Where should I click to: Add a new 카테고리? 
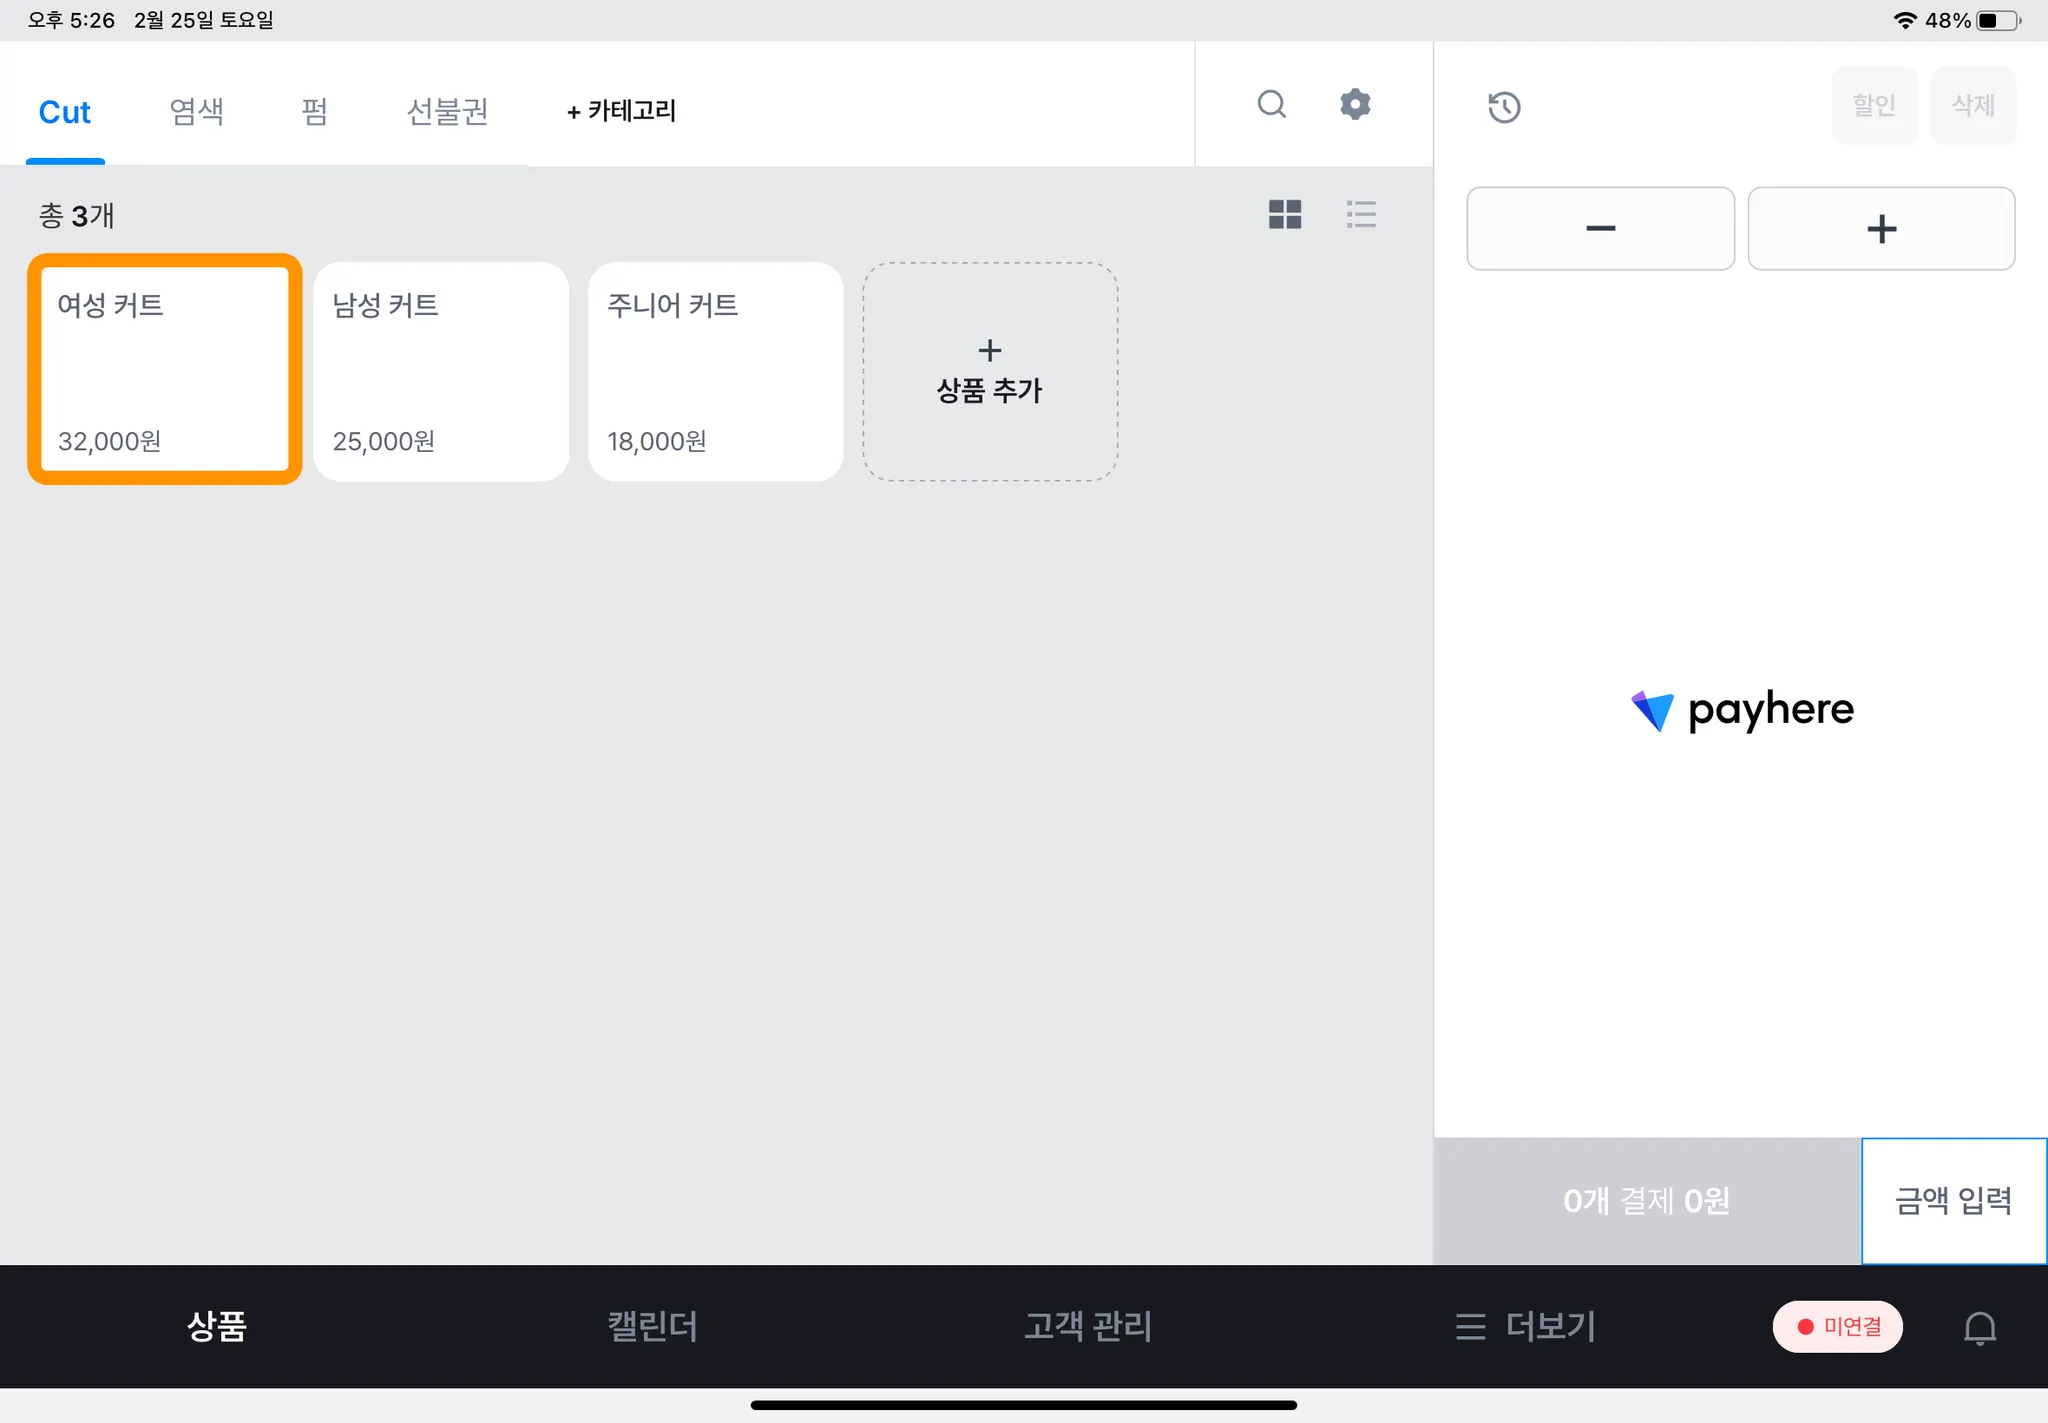tap(621, 111)
